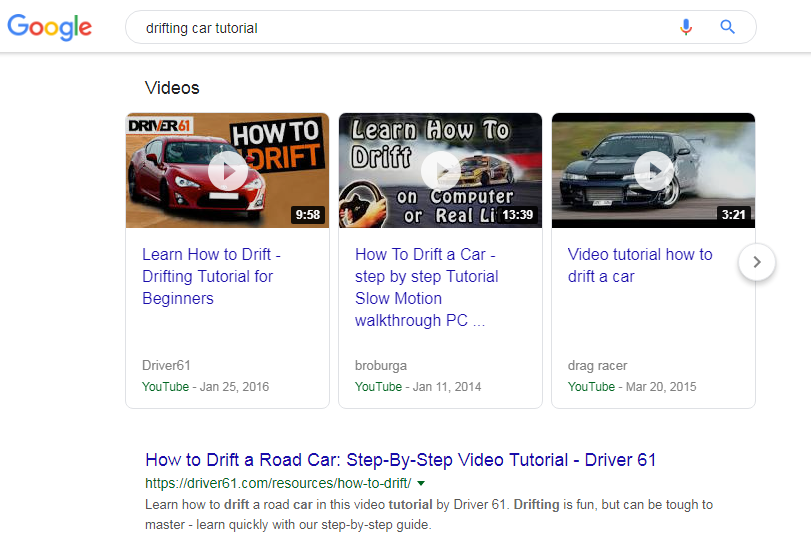Click the result snippet about Driver 61

[x=429, y=514]
